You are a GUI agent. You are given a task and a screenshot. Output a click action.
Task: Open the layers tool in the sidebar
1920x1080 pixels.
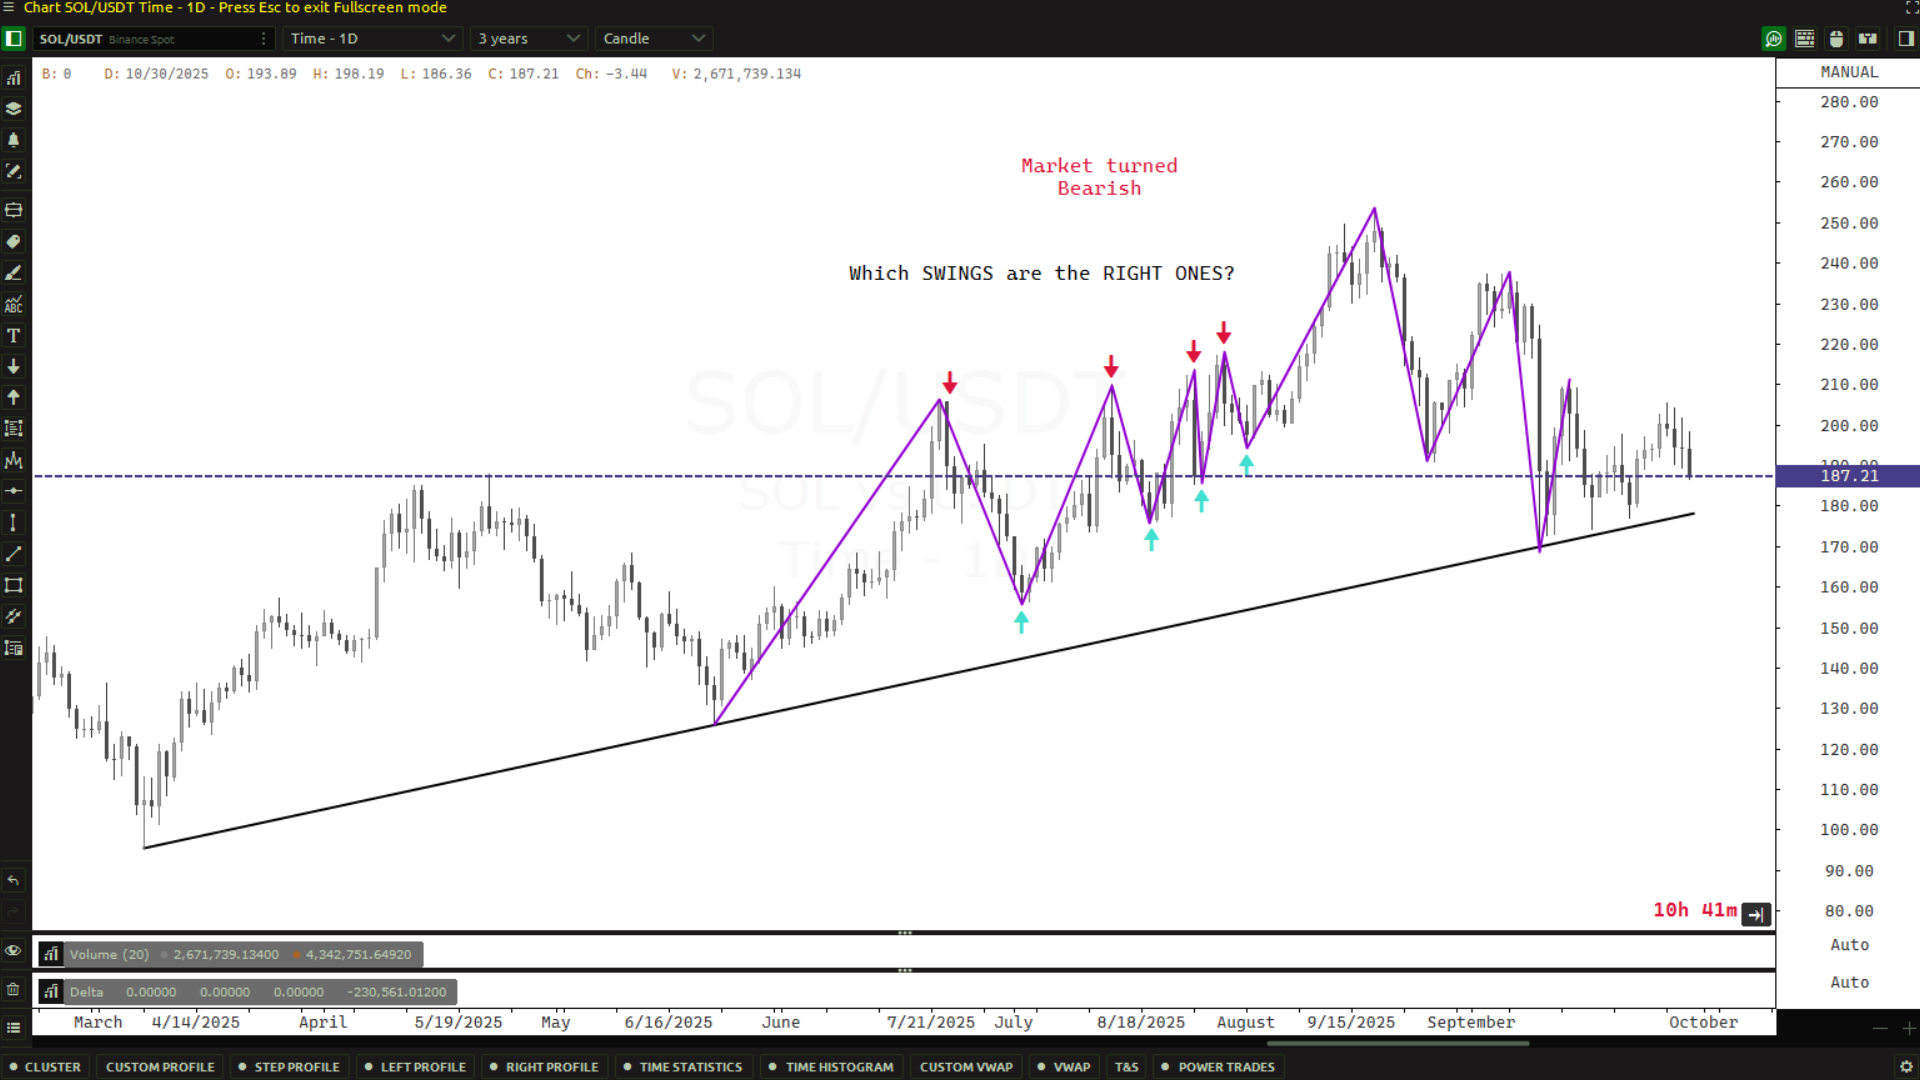14,109
